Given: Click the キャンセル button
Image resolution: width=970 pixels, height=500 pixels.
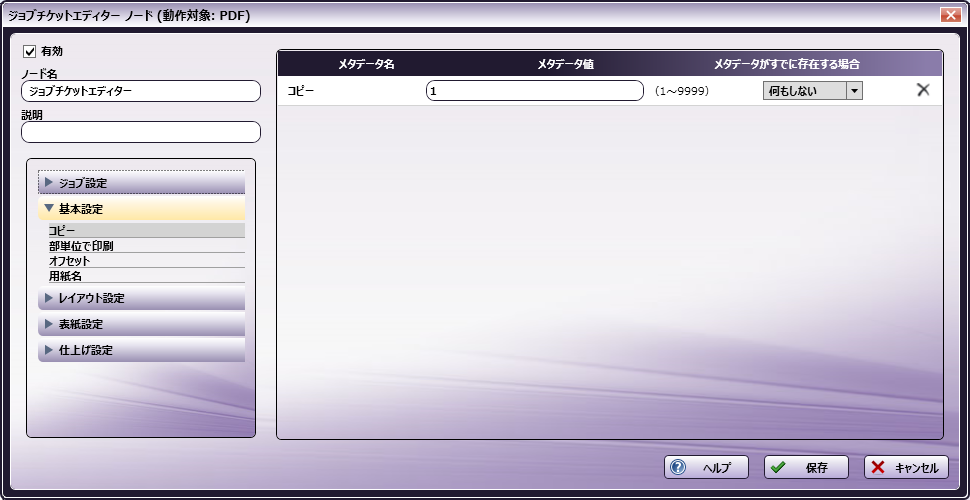Looking at the screenshot, I should coord(906,468).
